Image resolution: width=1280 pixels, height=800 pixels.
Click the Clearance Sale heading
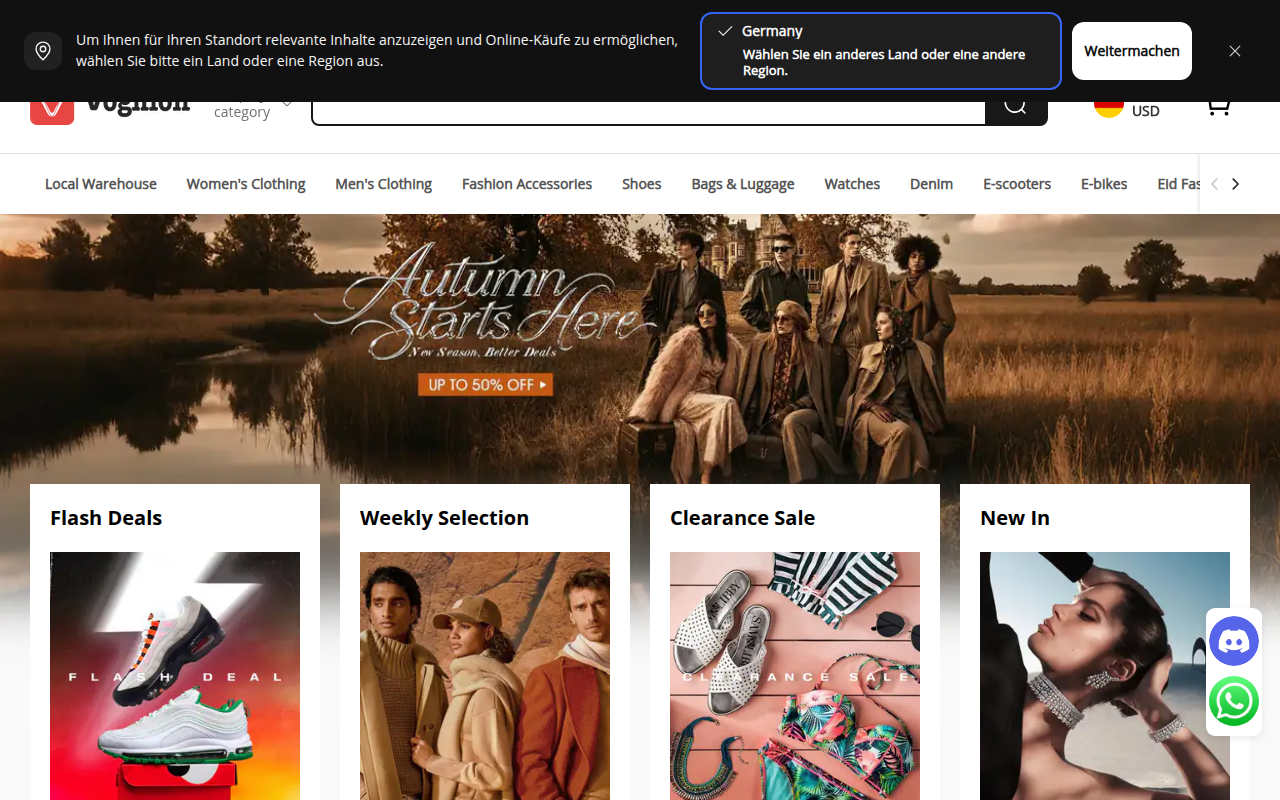(742, 518)
